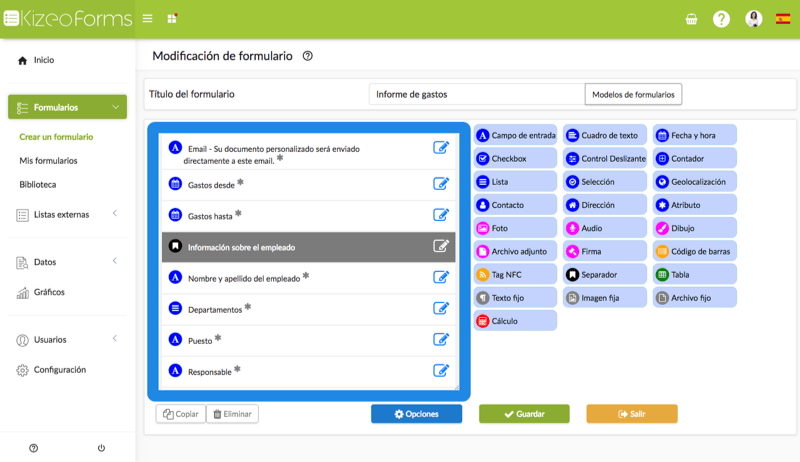The height and width of the screenshot is (462, 800).
Task: Click the power logout icon in sidebar
Action: pyautogui.click(x=102, y=448)
